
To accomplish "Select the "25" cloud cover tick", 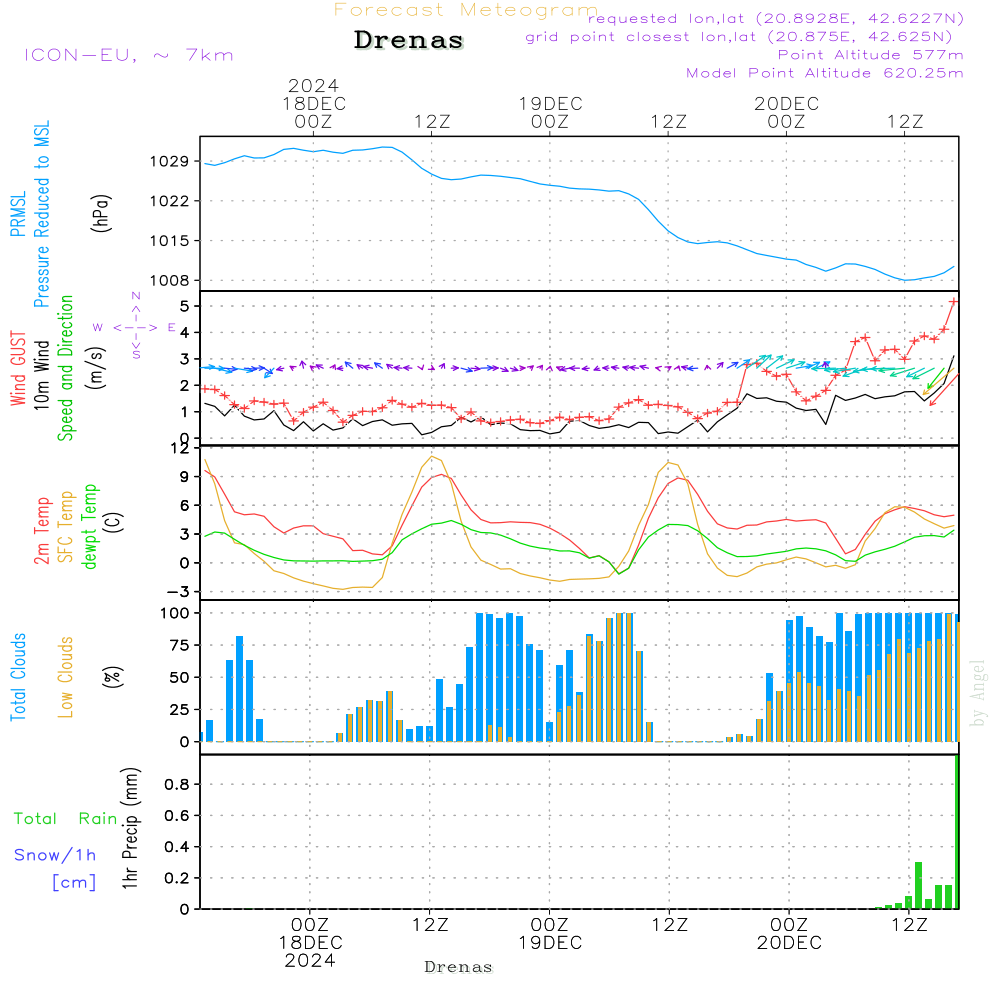I will [x=180, y=709].
